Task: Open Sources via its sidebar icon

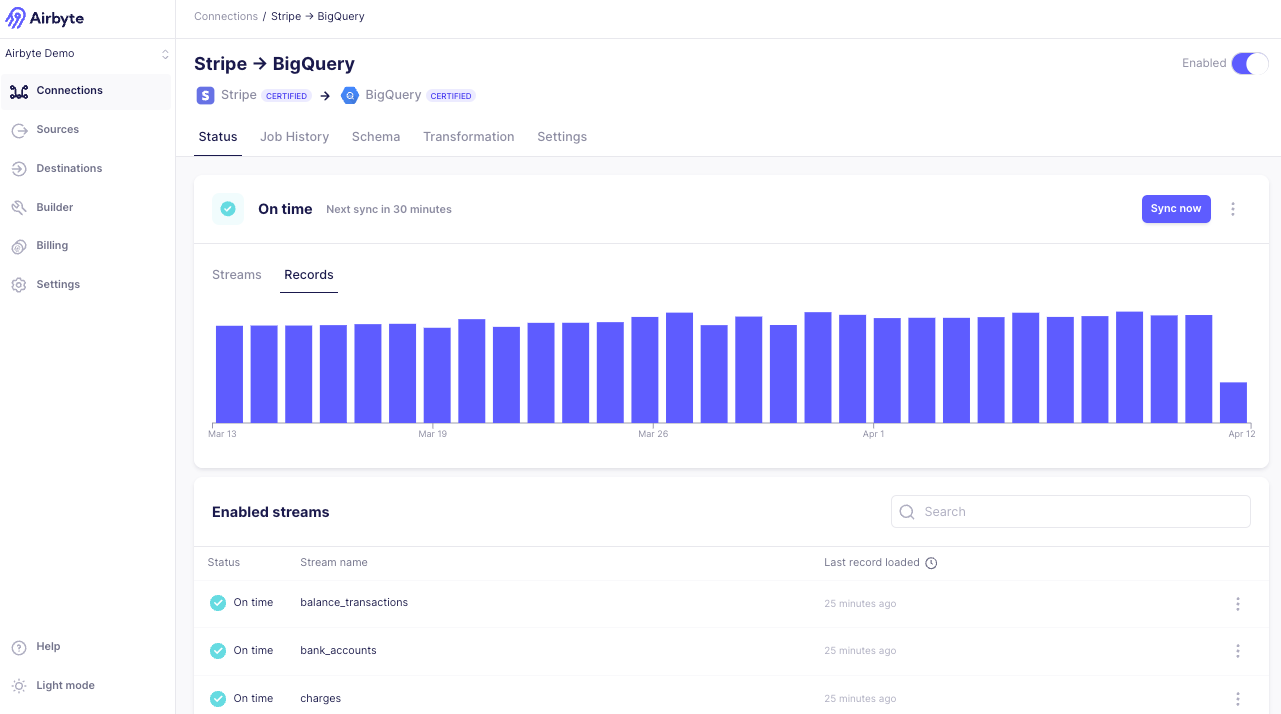Action: [x=18, y=130]
